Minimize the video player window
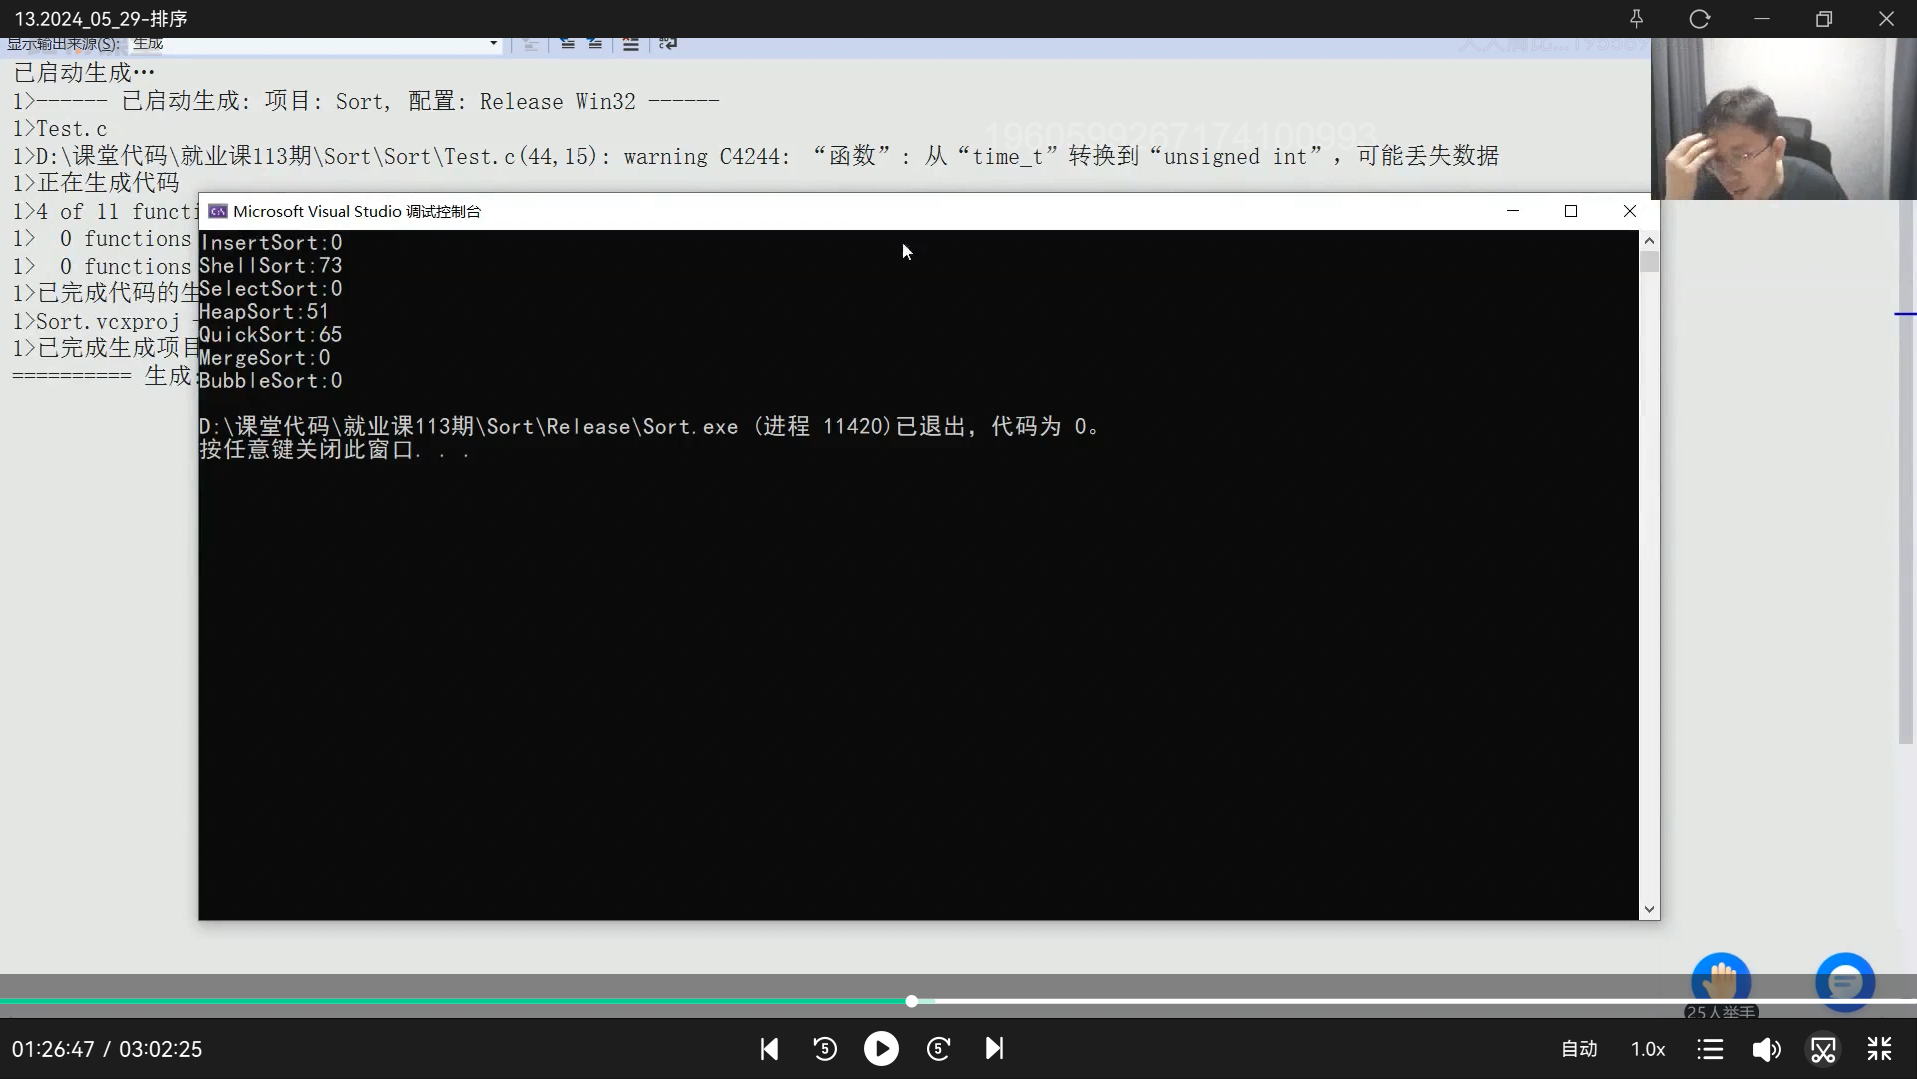Viewport: 1917px width, 1079px height. 1762,19
